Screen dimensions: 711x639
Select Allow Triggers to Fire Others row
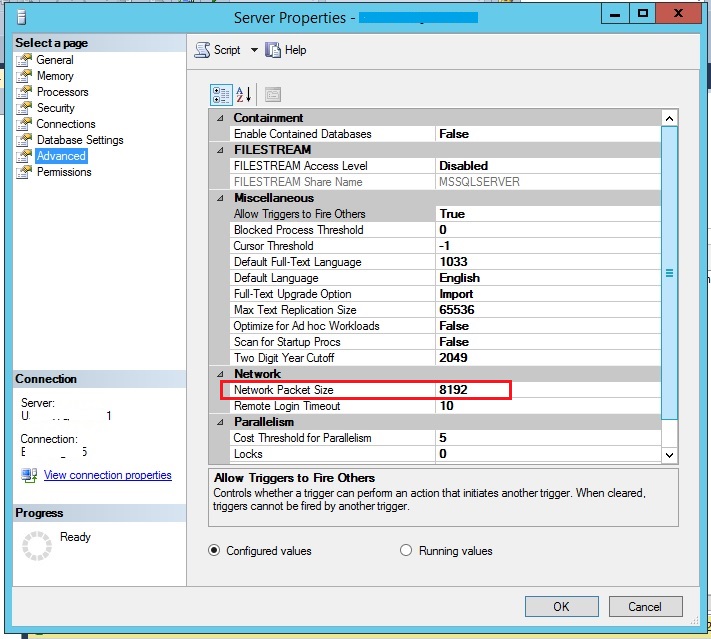click(446, 214)
